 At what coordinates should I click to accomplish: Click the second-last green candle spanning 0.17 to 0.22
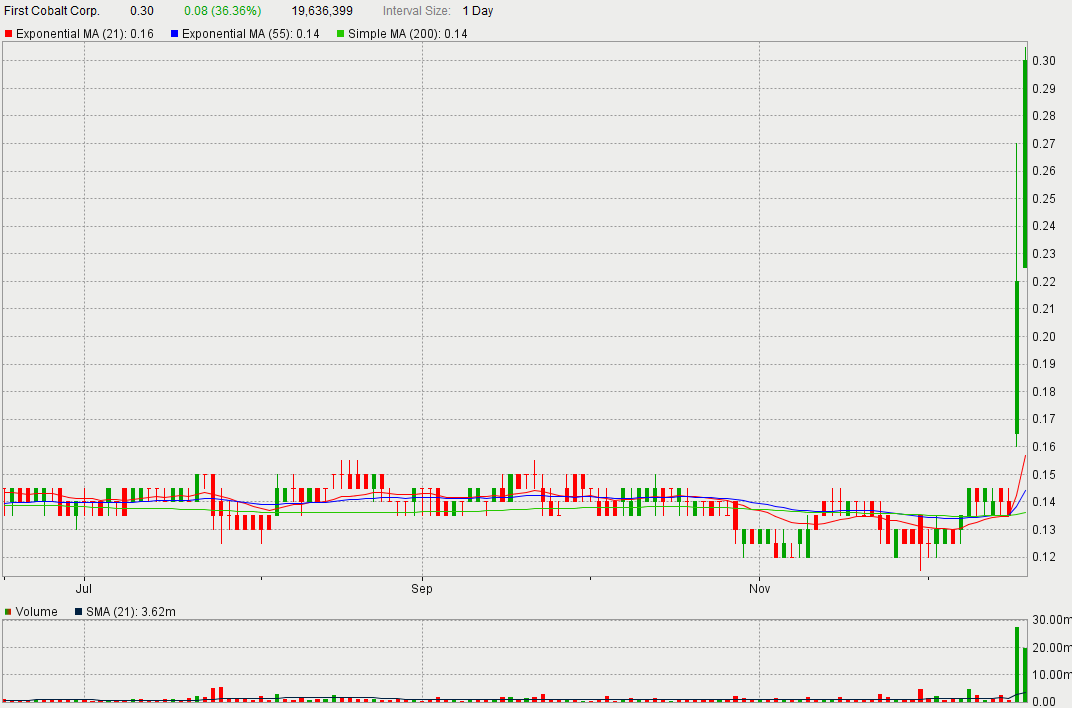point(1017,357)
